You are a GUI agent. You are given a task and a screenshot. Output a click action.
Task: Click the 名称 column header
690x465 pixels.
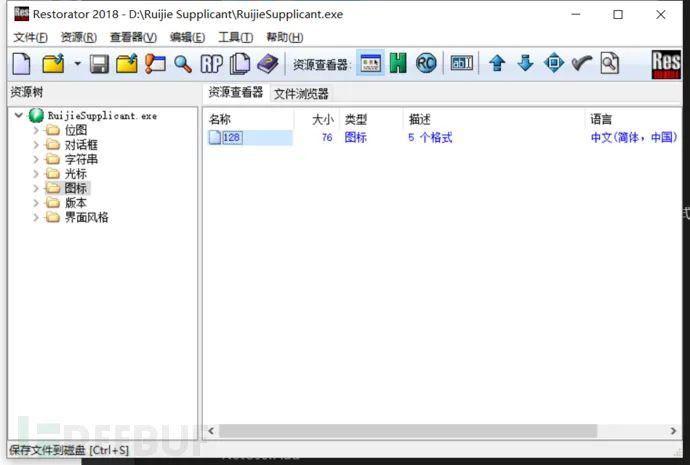click(x=250, y=119)
